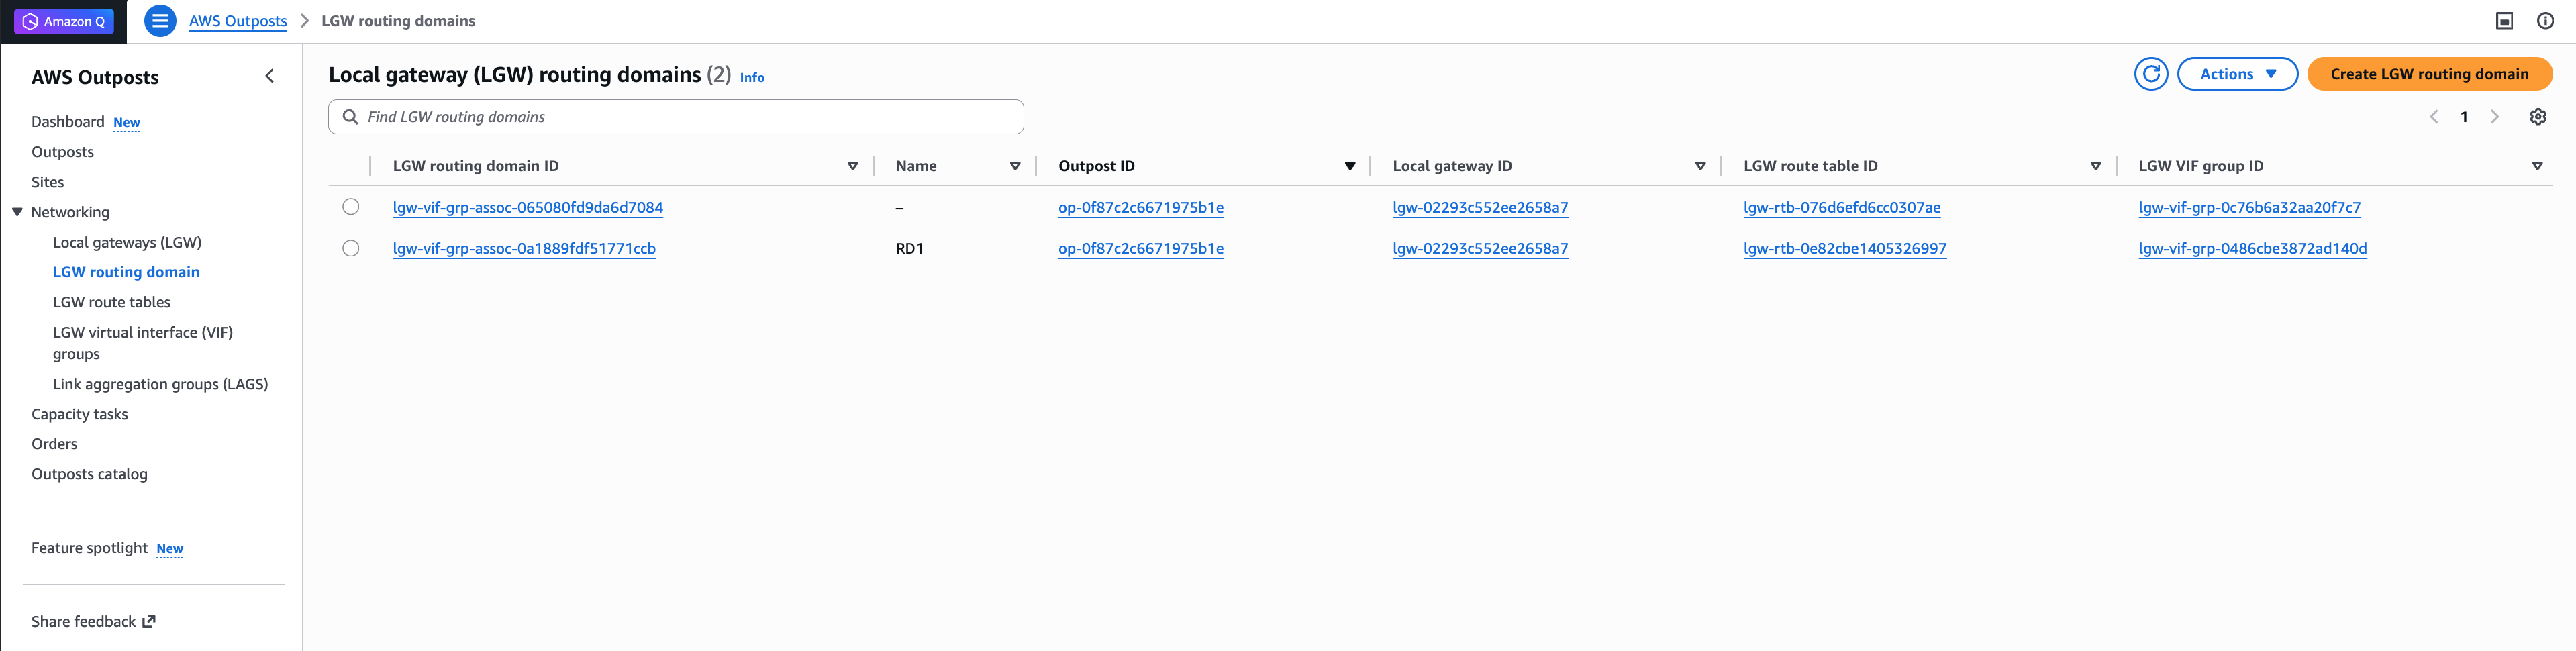Navigate to Local gateways (LGW)

click(127, 242)
